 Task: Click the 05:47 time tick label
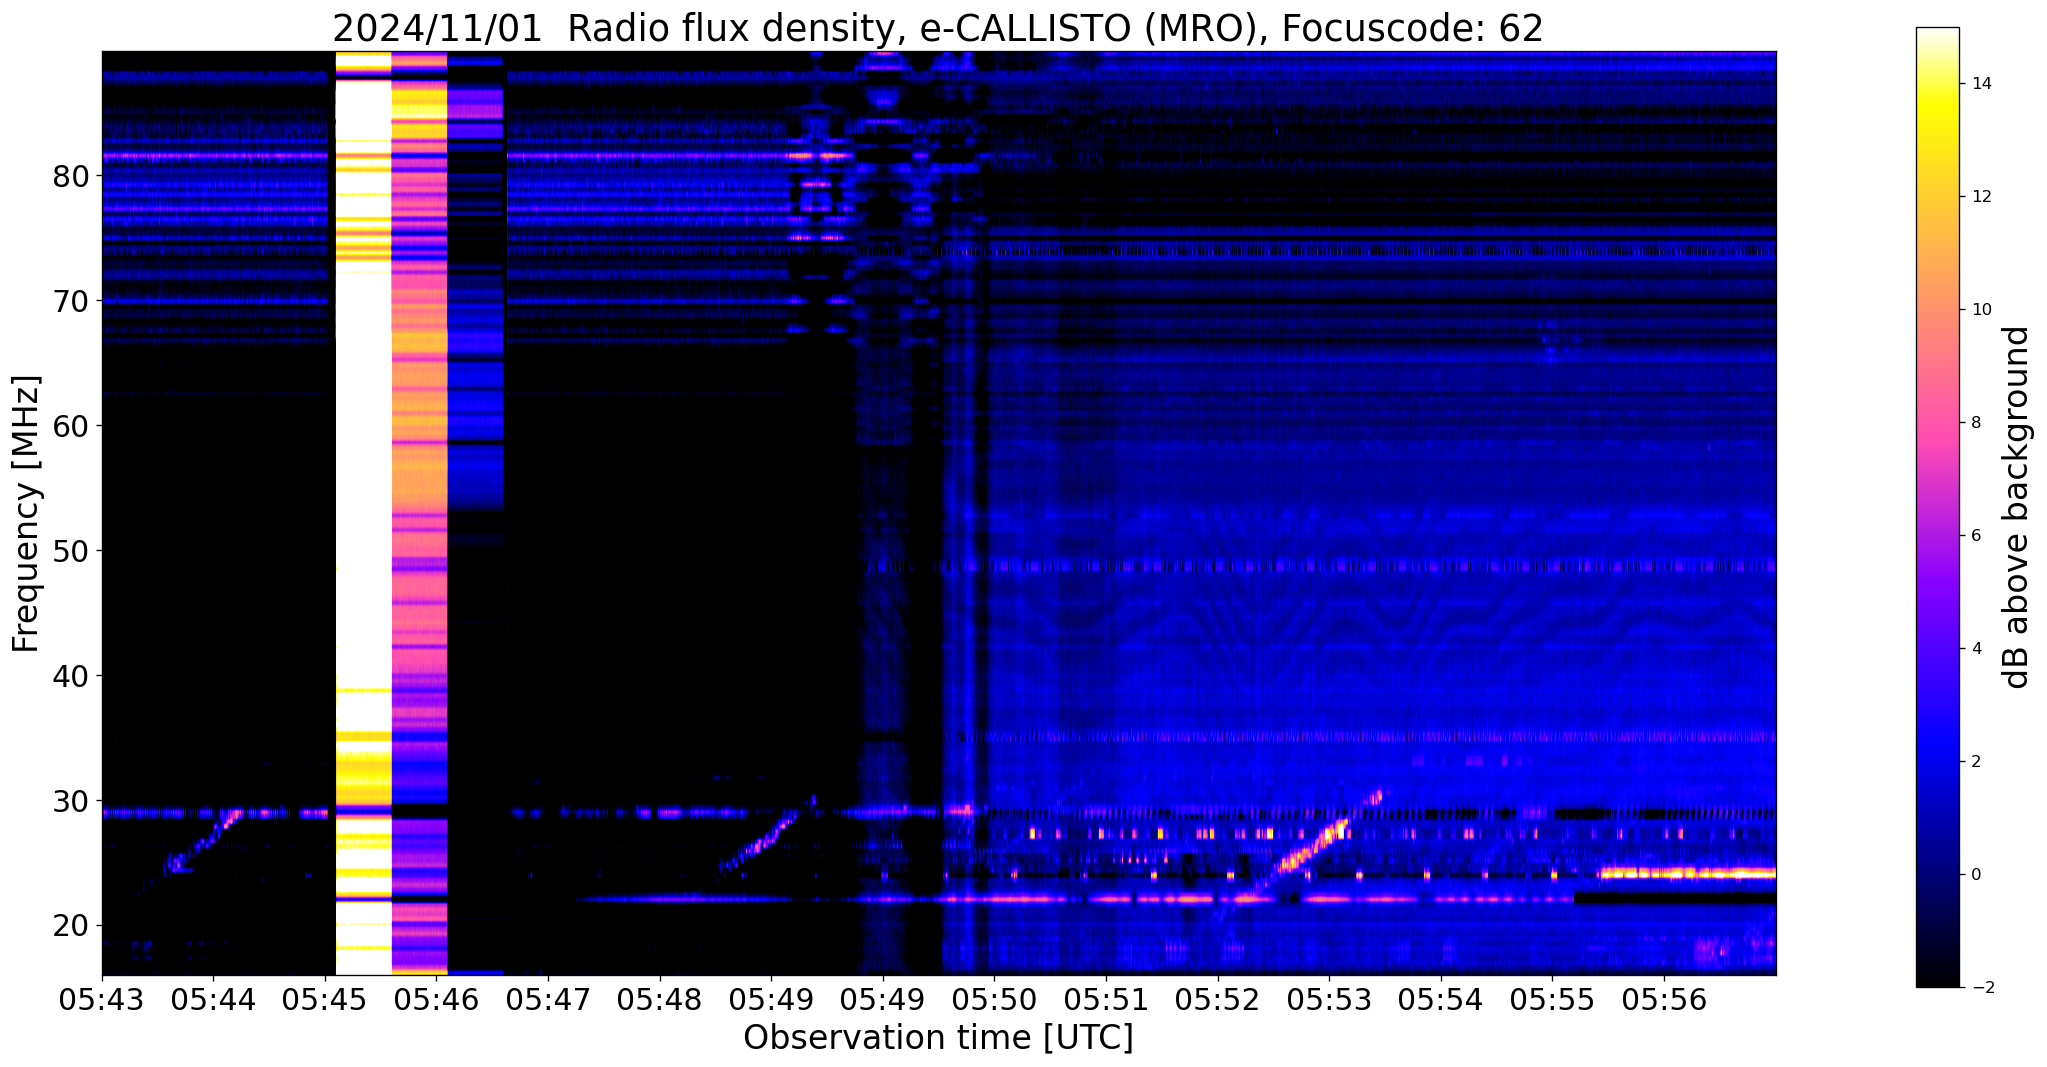pyautogui.click(x=548, y=1000)
